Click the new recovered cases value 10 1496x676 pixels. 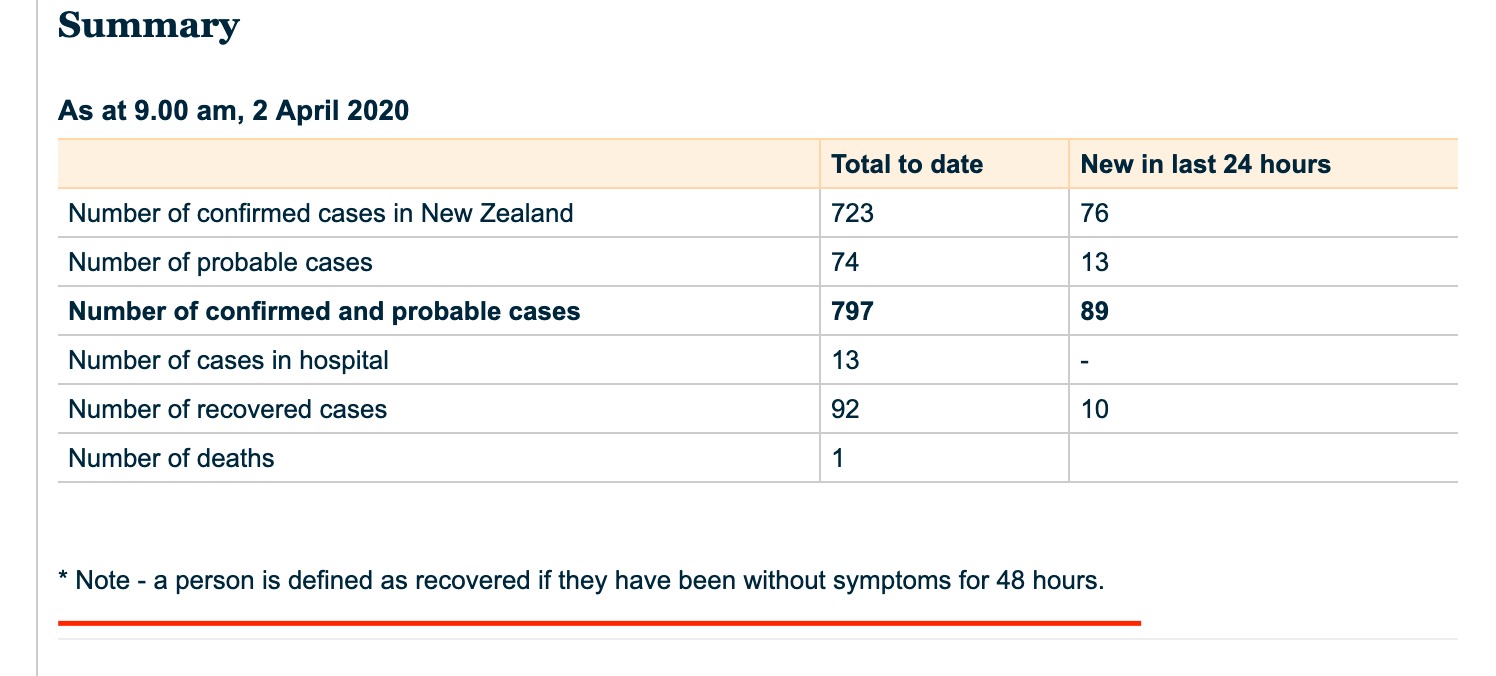click(x=1094, y=409)
